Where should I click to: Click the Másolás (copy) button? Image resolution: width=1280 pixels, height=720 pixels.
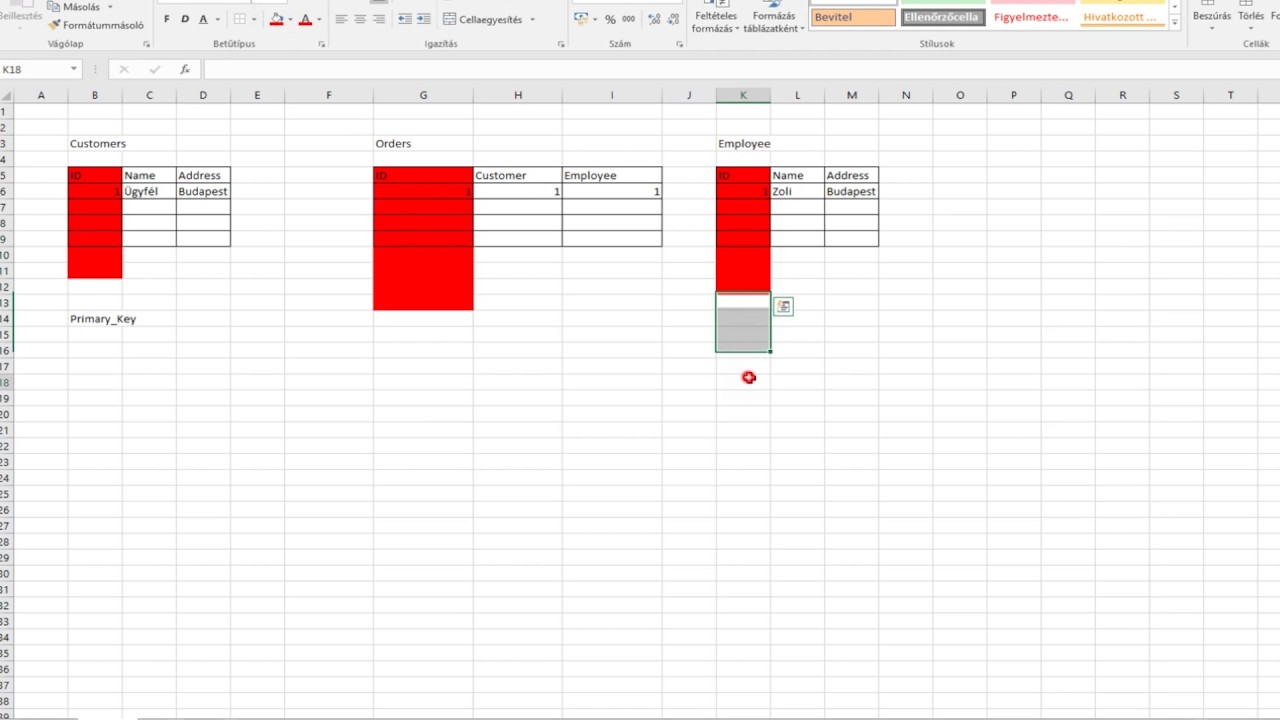tap(74, 7)
